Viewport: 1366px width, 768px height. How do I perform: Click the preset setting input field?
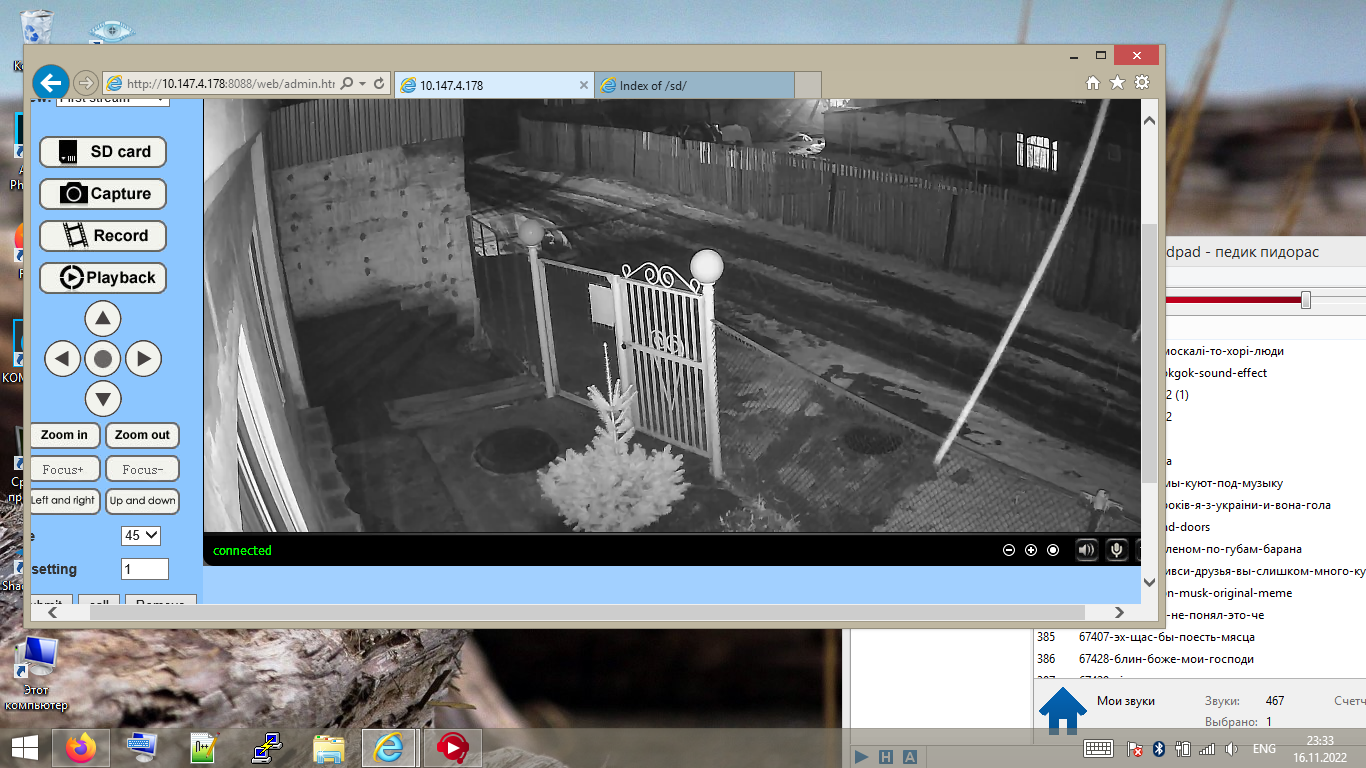coord(145,569)
